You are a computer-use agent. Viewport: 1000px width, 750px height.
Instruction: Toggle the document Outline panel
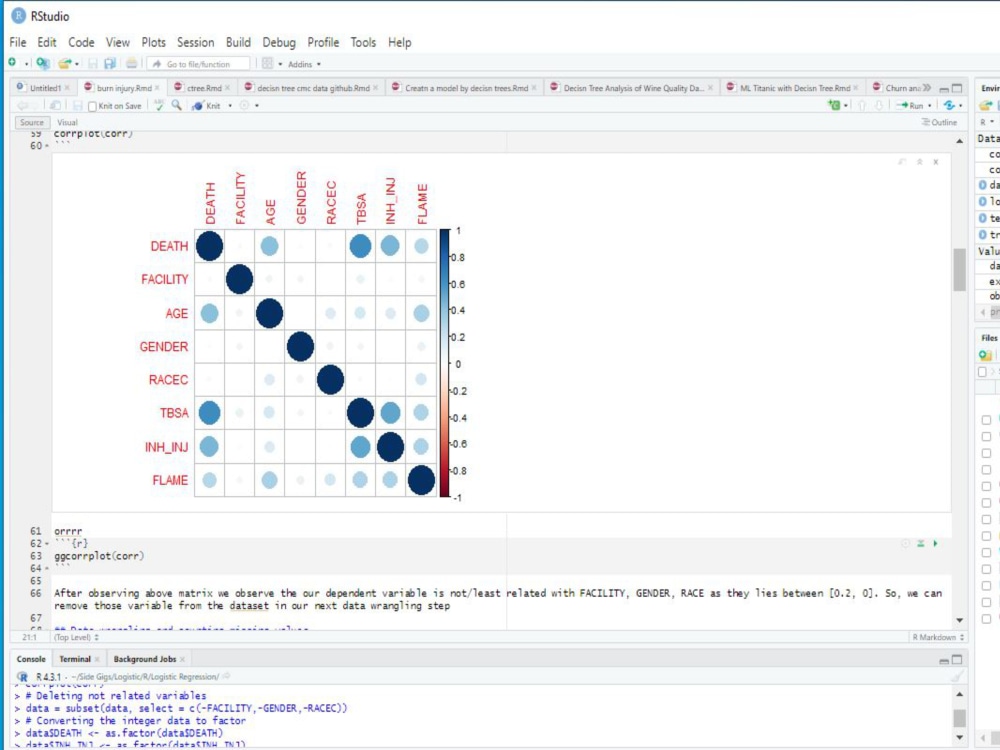[x=940, y=122]
